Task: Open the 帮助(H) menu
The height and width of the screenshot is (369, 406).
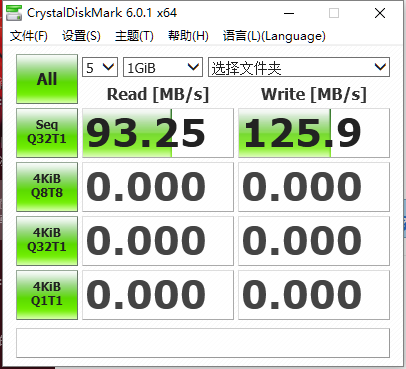Action: tap(188, 36)
